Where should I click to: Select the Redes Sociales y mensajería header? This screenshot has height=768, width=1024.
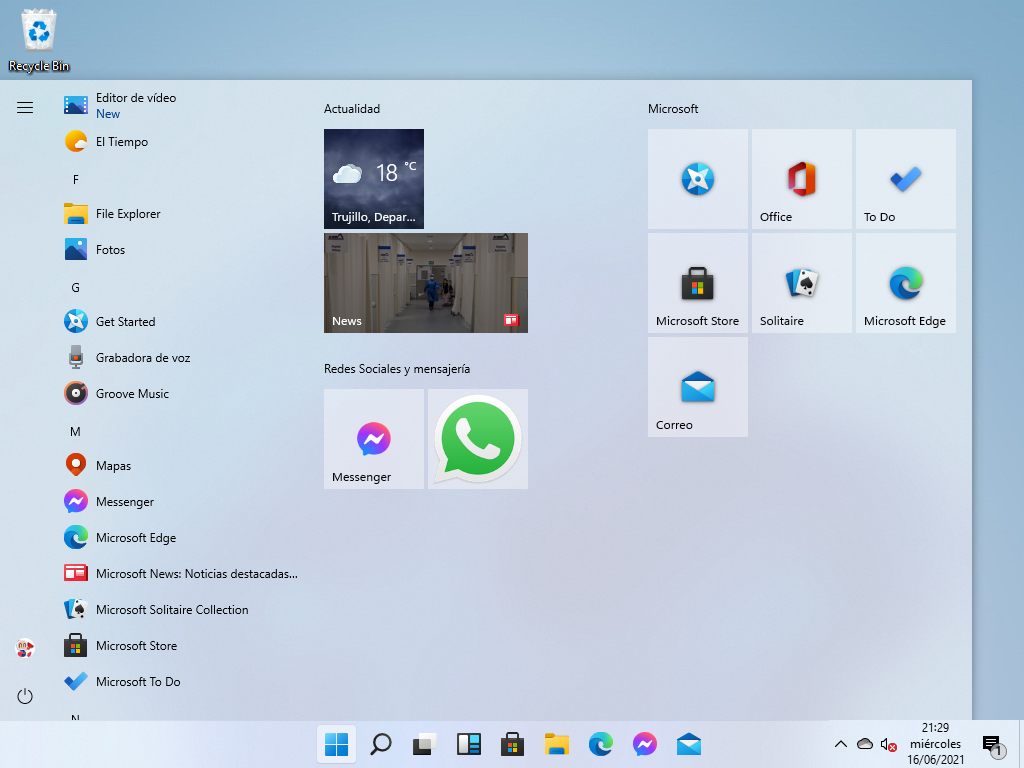397,369
